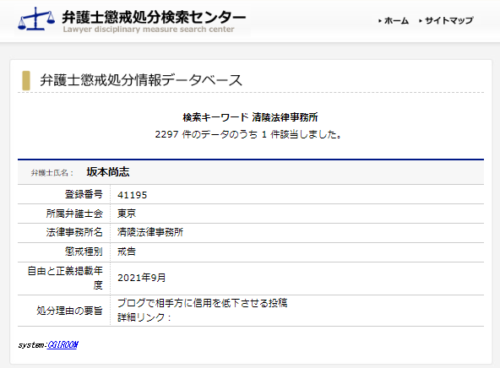Select the heading 弁護士懲戒処分情報データベース
The width and height of the screenshot is (500, 368).
(141, 80)
